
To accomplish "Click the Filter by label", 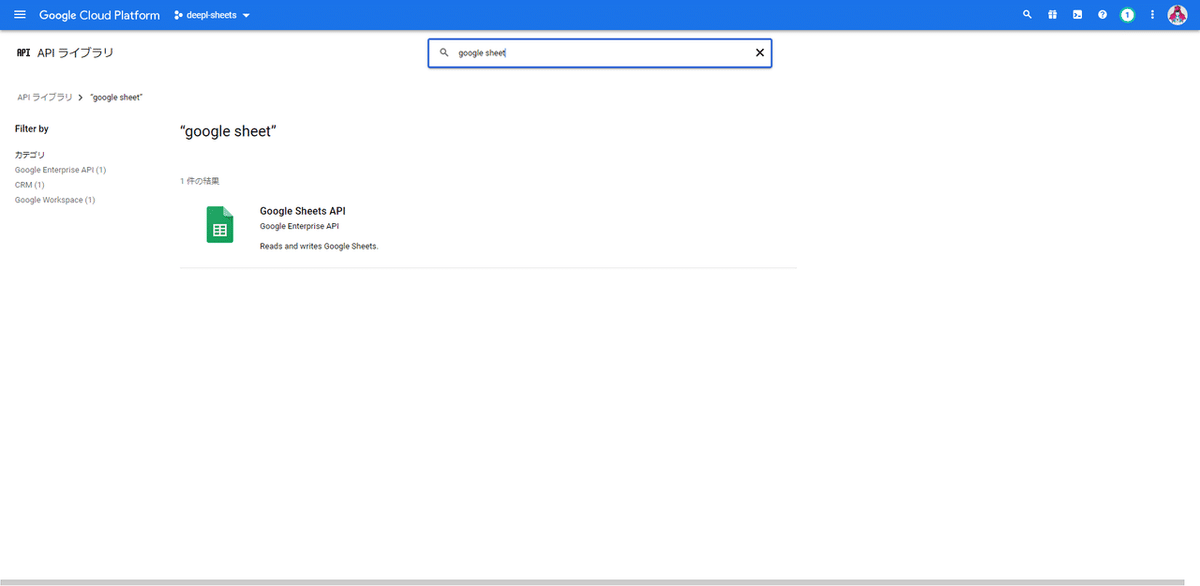I will click(32, 129).
